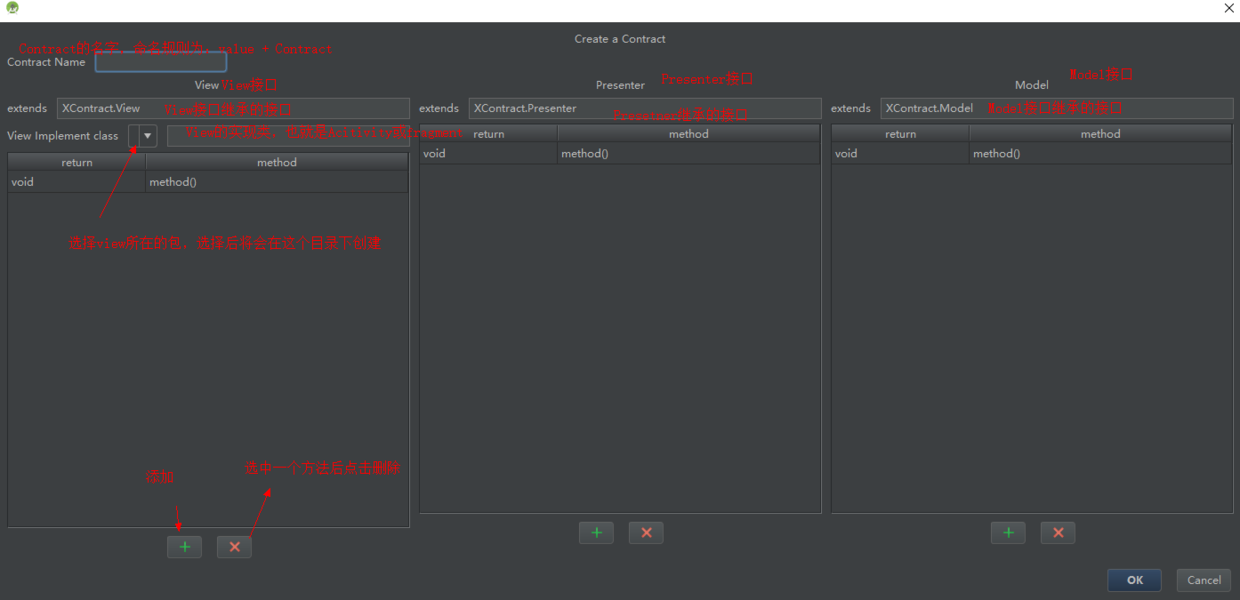Image resolution: width=1240 pixels, height=600 pixels.
Task: Edit the Model extends field XContract.Model
Action: pos(1057,108)
